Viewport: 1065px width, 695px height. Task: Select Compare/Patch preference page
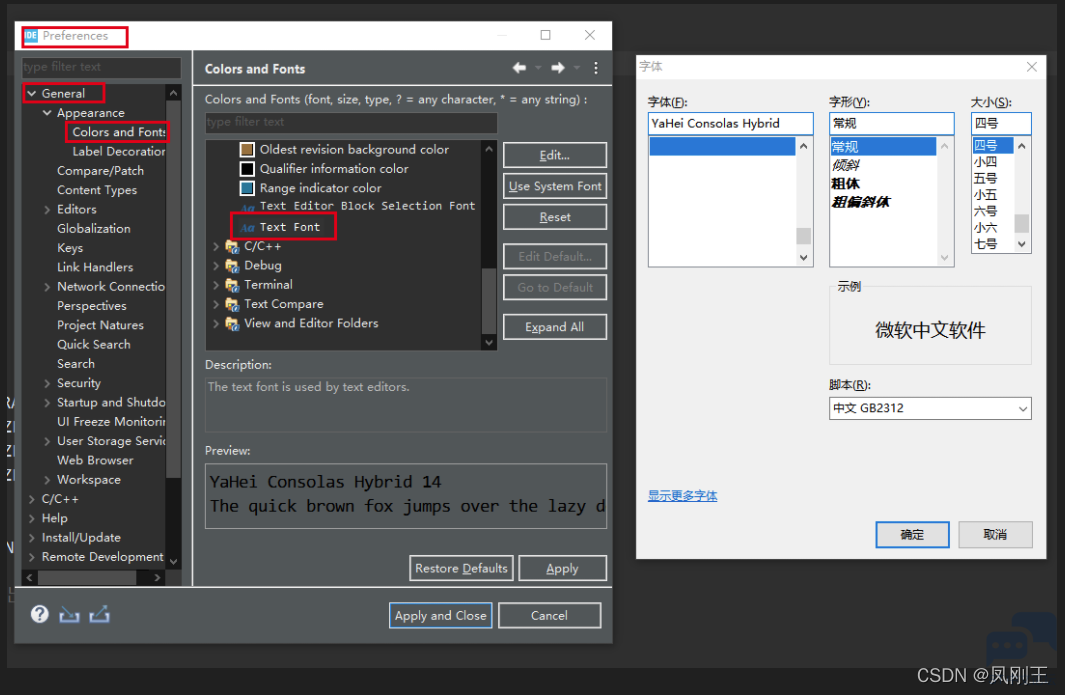click(101, 171)
